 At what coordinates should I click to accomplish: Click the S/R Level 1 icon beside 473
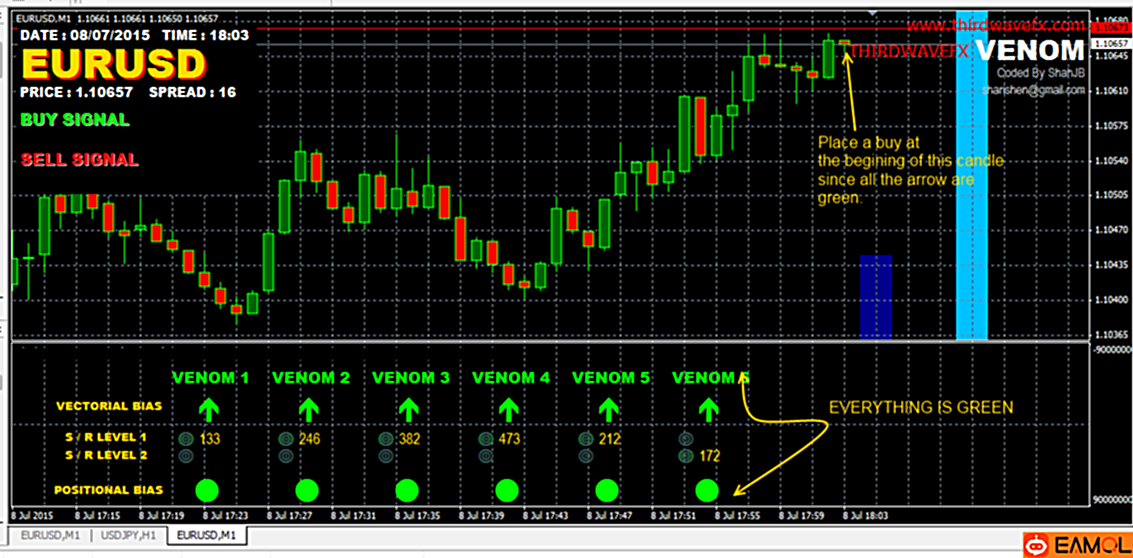486,438
